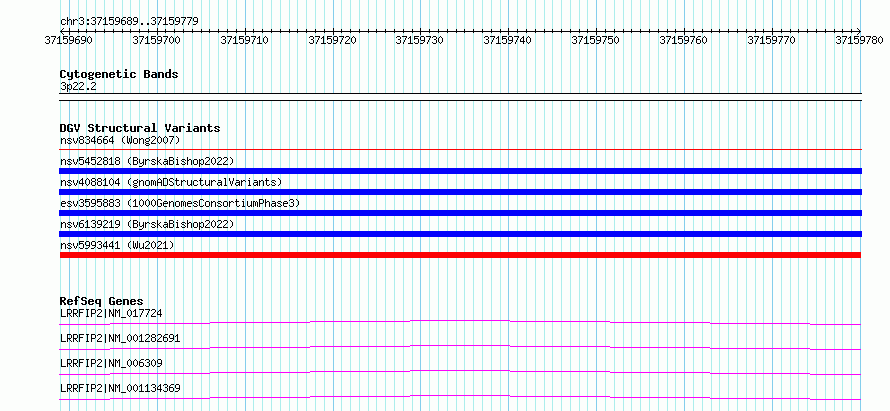
Task: Click the blue bar under nsv6139219
Action: pyautogui.click(x=460, y=234)
